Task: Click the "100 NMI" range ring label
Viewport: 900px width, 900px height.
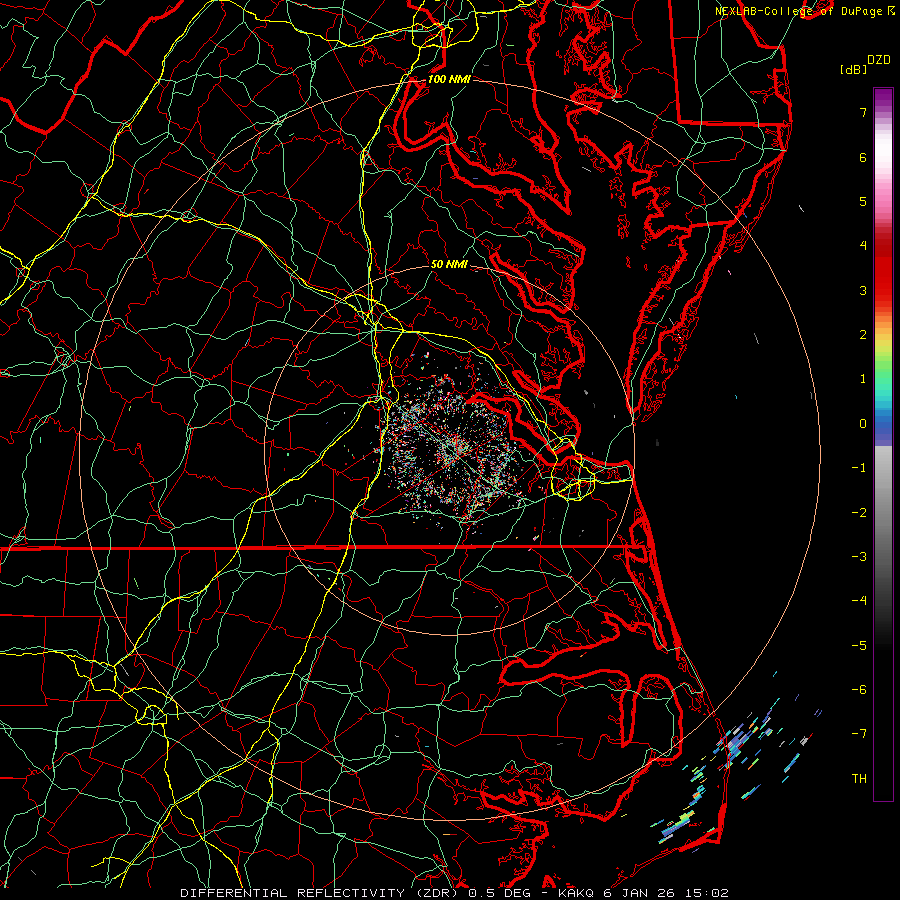Action: coord(449,79)
